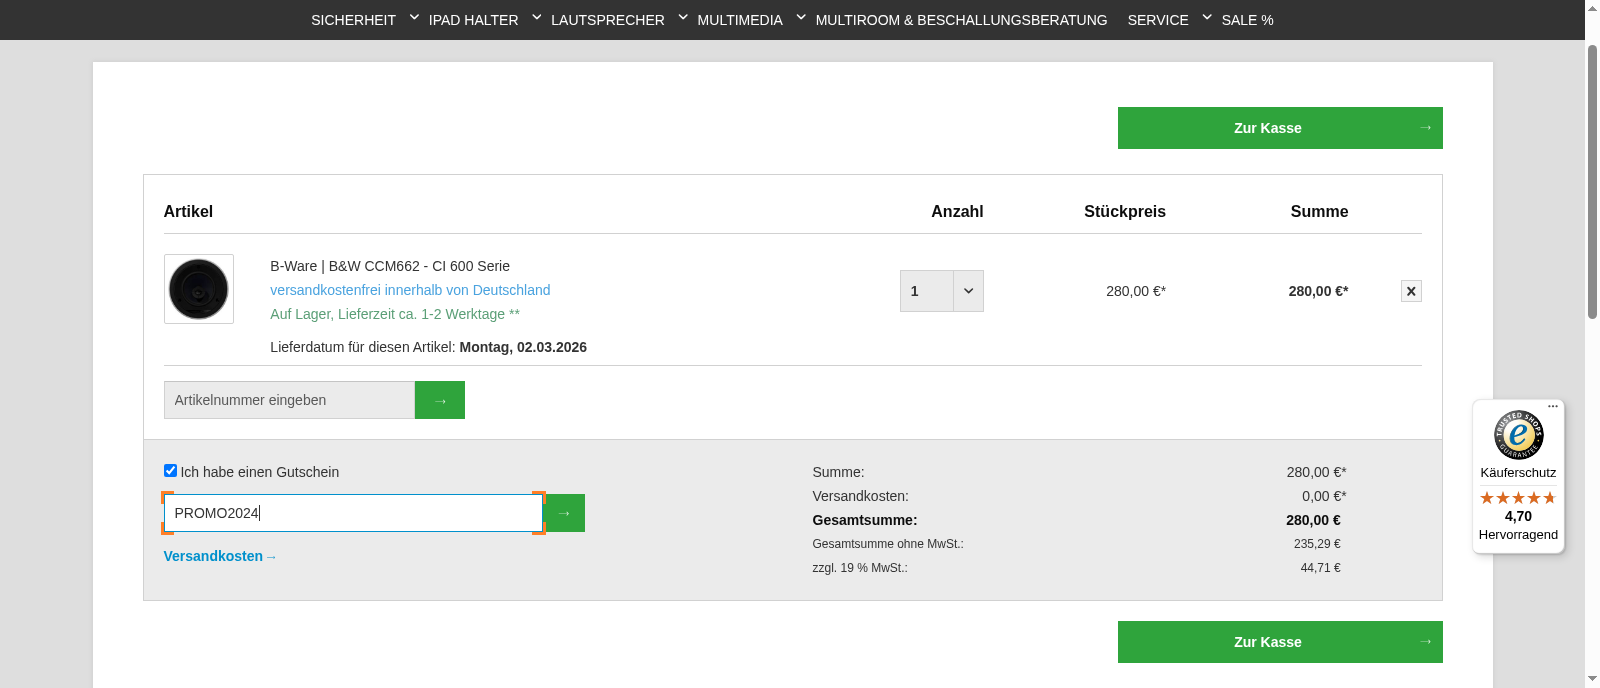Click the scrollbar up arrow
Image resolution: width=1600 pixels, height=688 pixels.
pos(1592,7)
